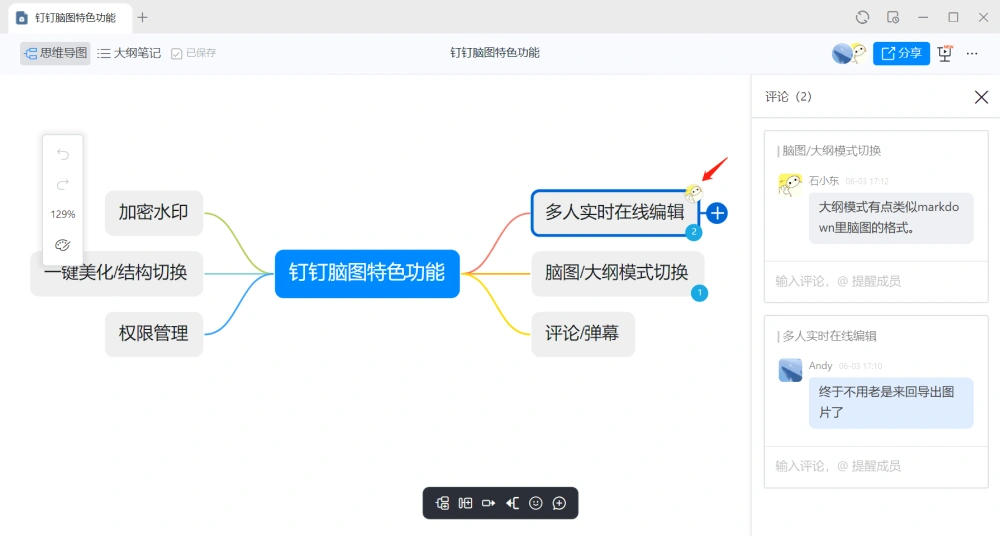
Task: Close the 评论 comments panel
Action: [x=982, y=97]
